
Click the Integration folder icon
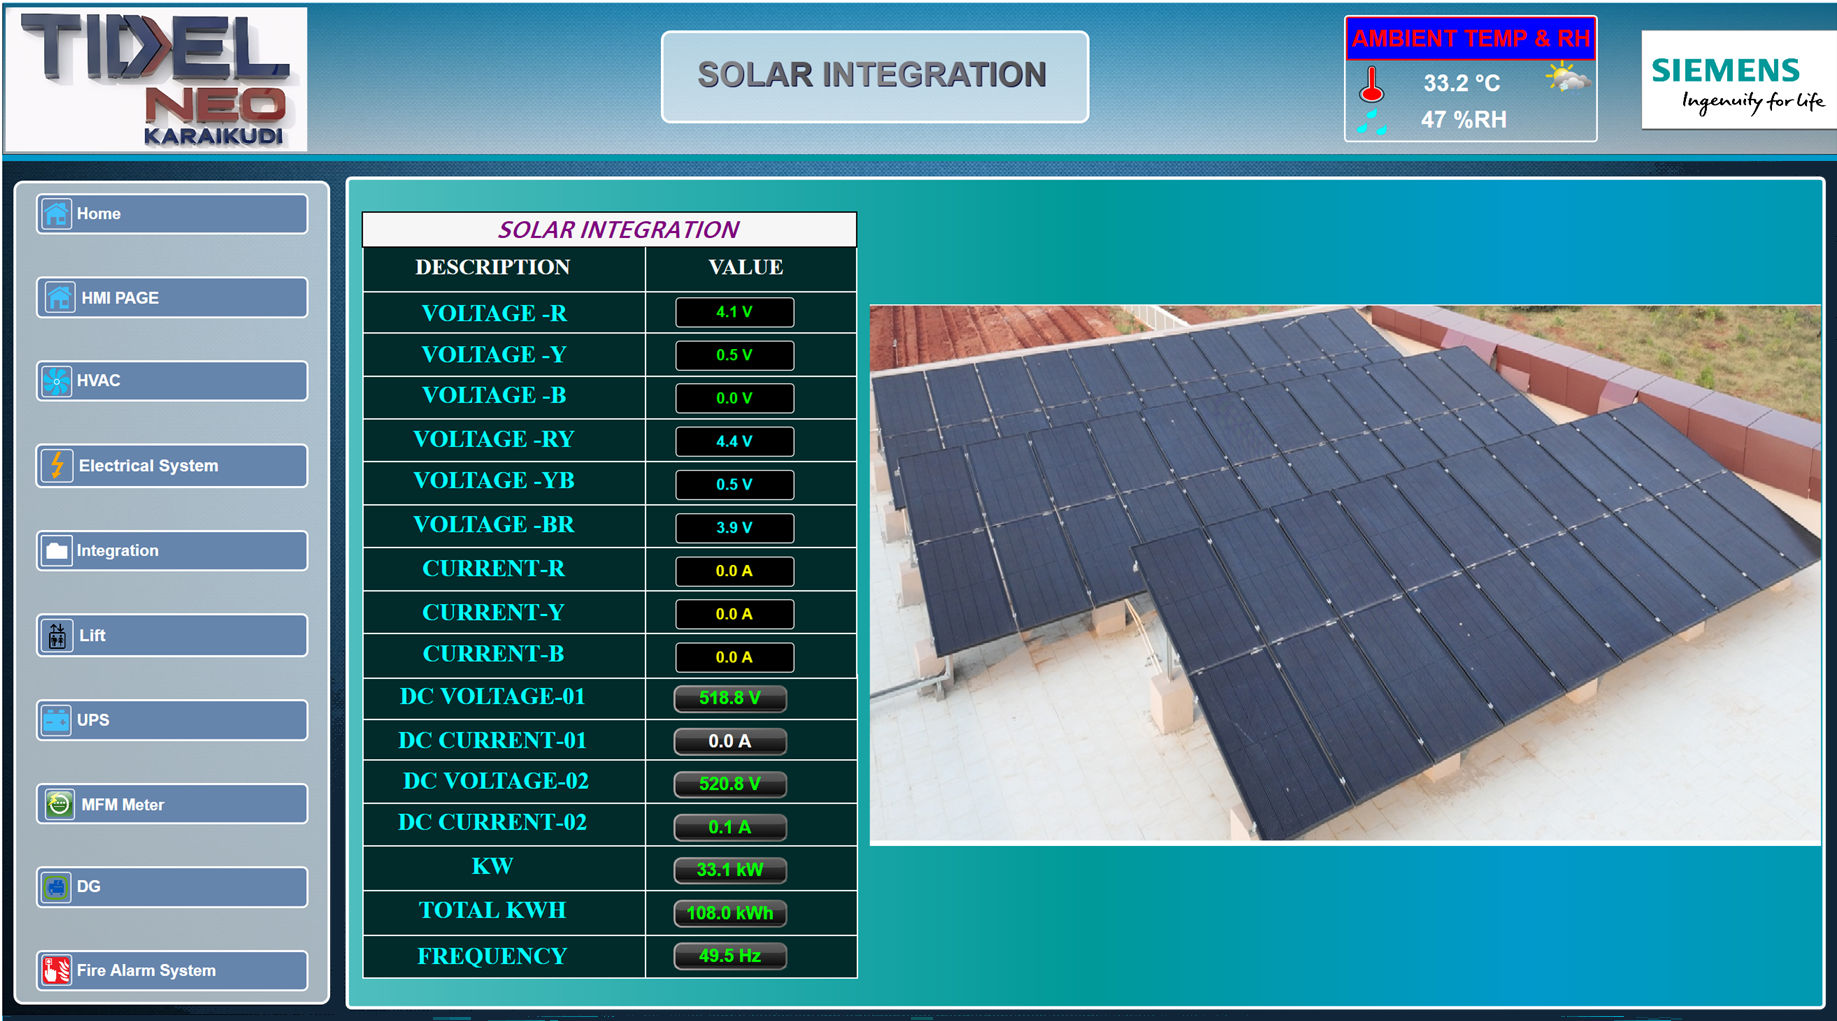[56, 551]
